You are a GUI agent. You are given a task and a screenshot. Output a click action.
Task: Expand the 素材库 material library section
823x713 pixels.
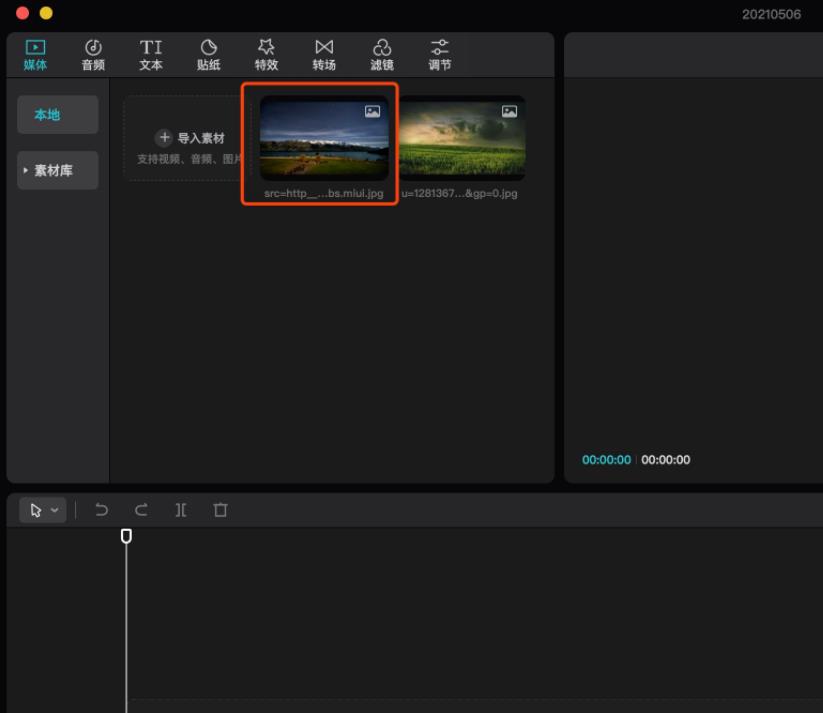pyautogui.click(x=58, y=171)
